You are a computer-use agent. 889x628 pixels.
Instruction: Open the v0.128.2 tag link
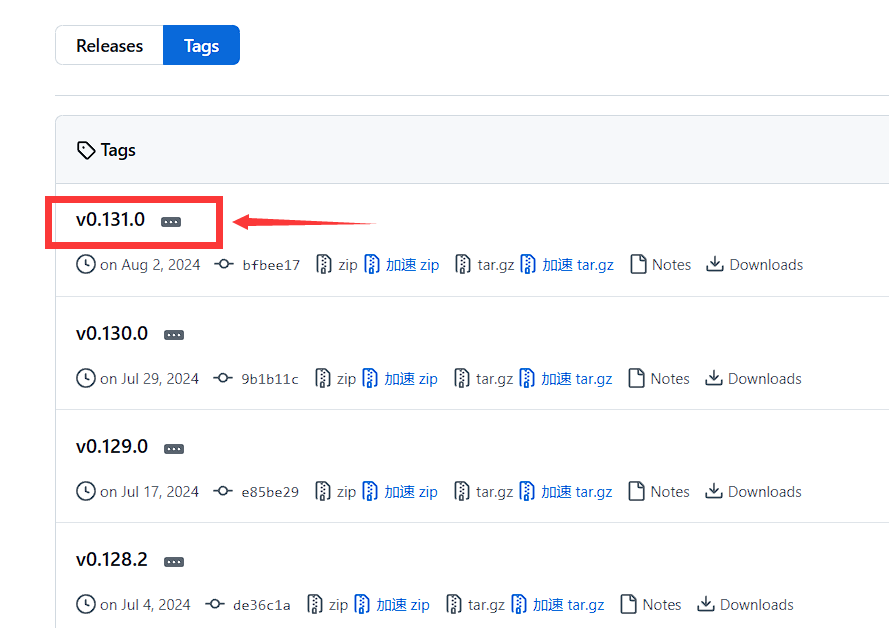[111, 560]
